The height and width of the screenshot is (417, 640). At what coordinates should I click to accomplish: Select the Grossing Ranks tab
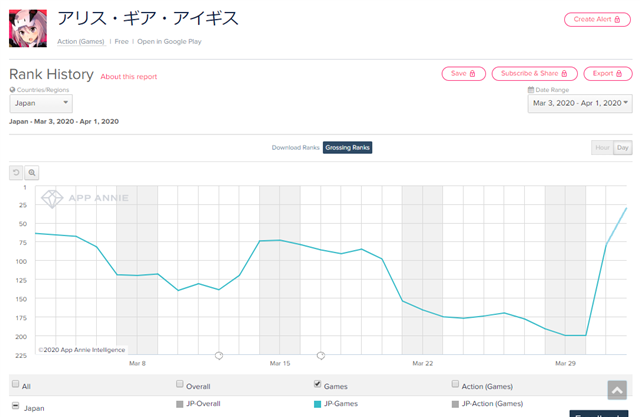pos(347,148)
